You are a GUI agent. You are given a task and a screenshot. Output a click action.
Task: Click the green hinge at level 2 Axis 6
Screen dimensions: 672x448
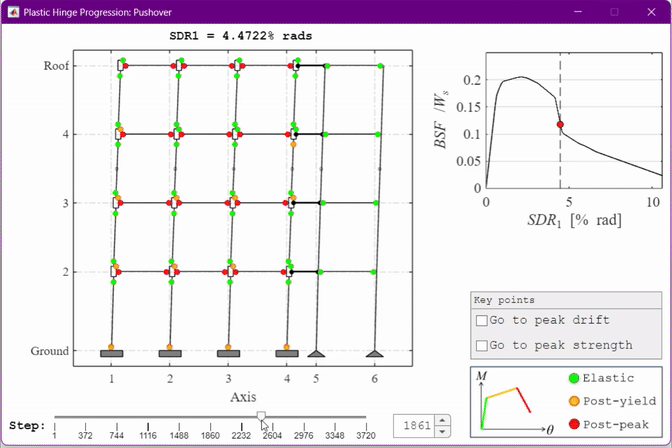coord(373,272)
